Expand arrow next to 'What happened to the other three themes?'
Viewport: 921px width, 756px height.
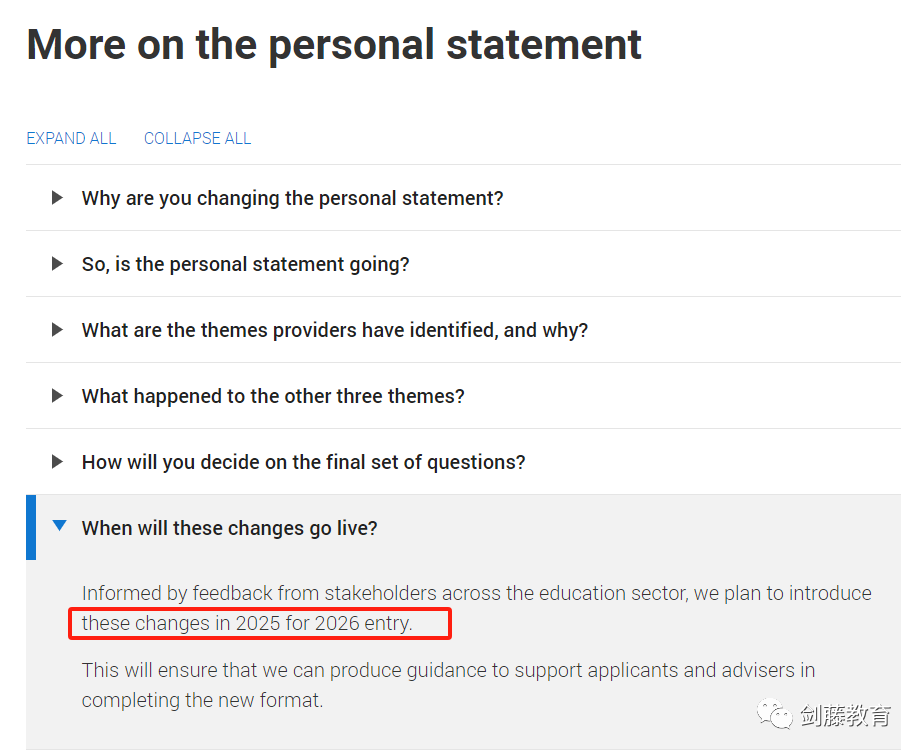(57, 395)
